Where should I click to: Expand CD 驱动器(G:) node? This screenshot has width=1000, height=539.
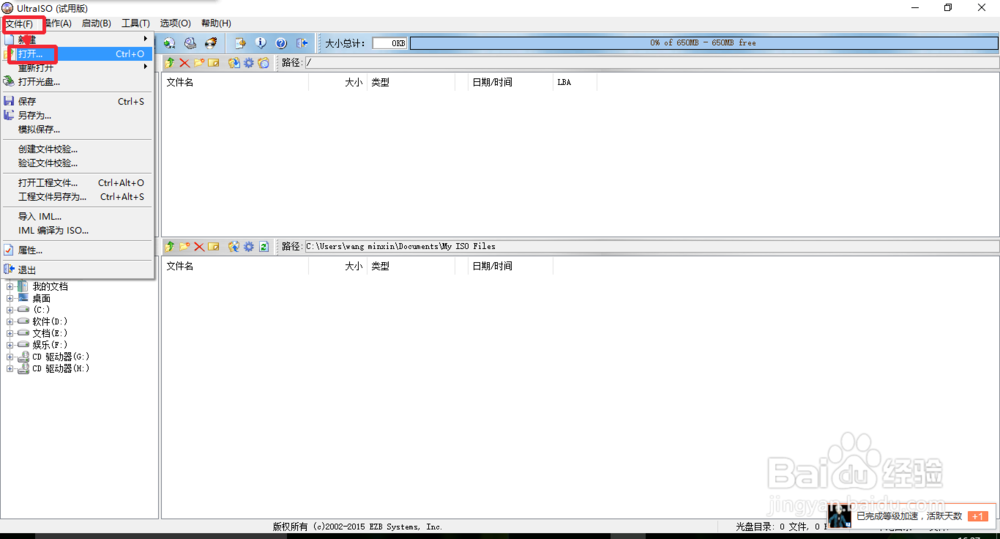[x=10, y=357]
